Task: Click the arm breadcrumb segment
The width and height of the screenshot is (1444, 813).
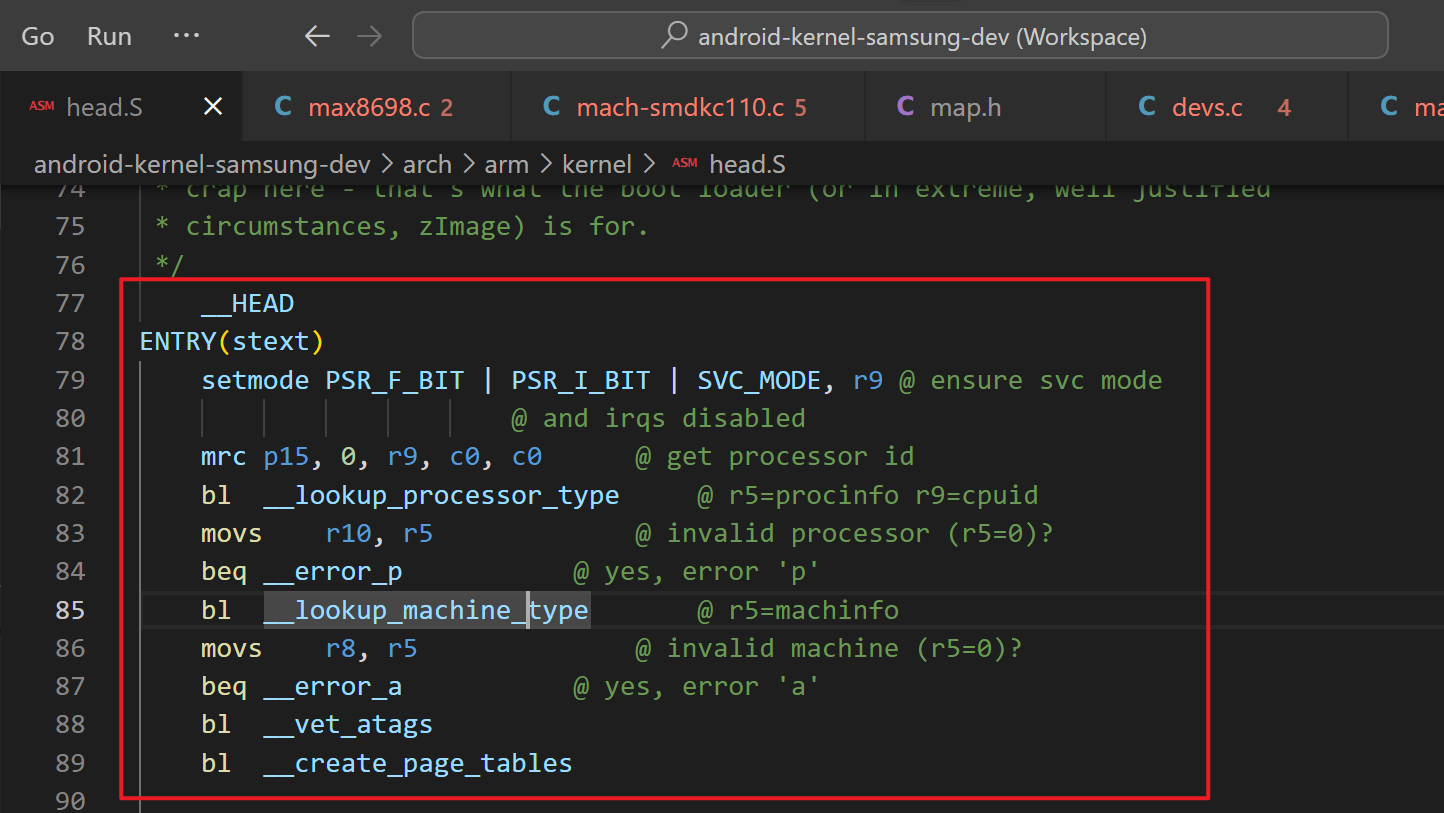Action: tap(507, 164)
